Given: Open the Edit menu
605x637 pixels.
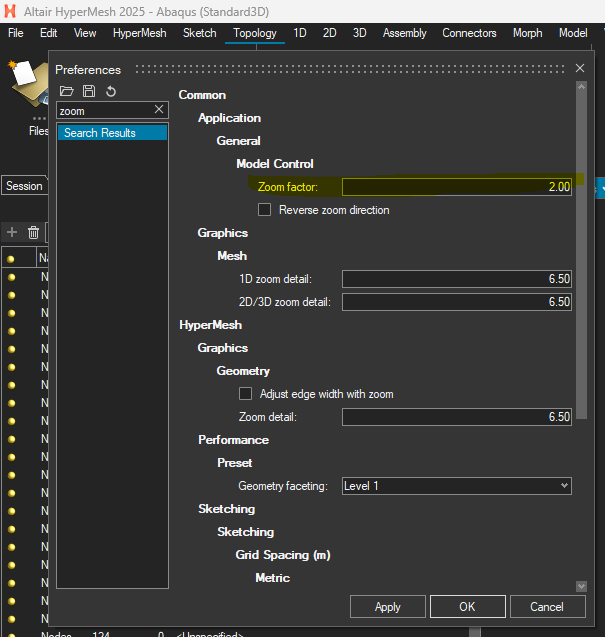Looking at the screenshot, I should tap(48, 33).
